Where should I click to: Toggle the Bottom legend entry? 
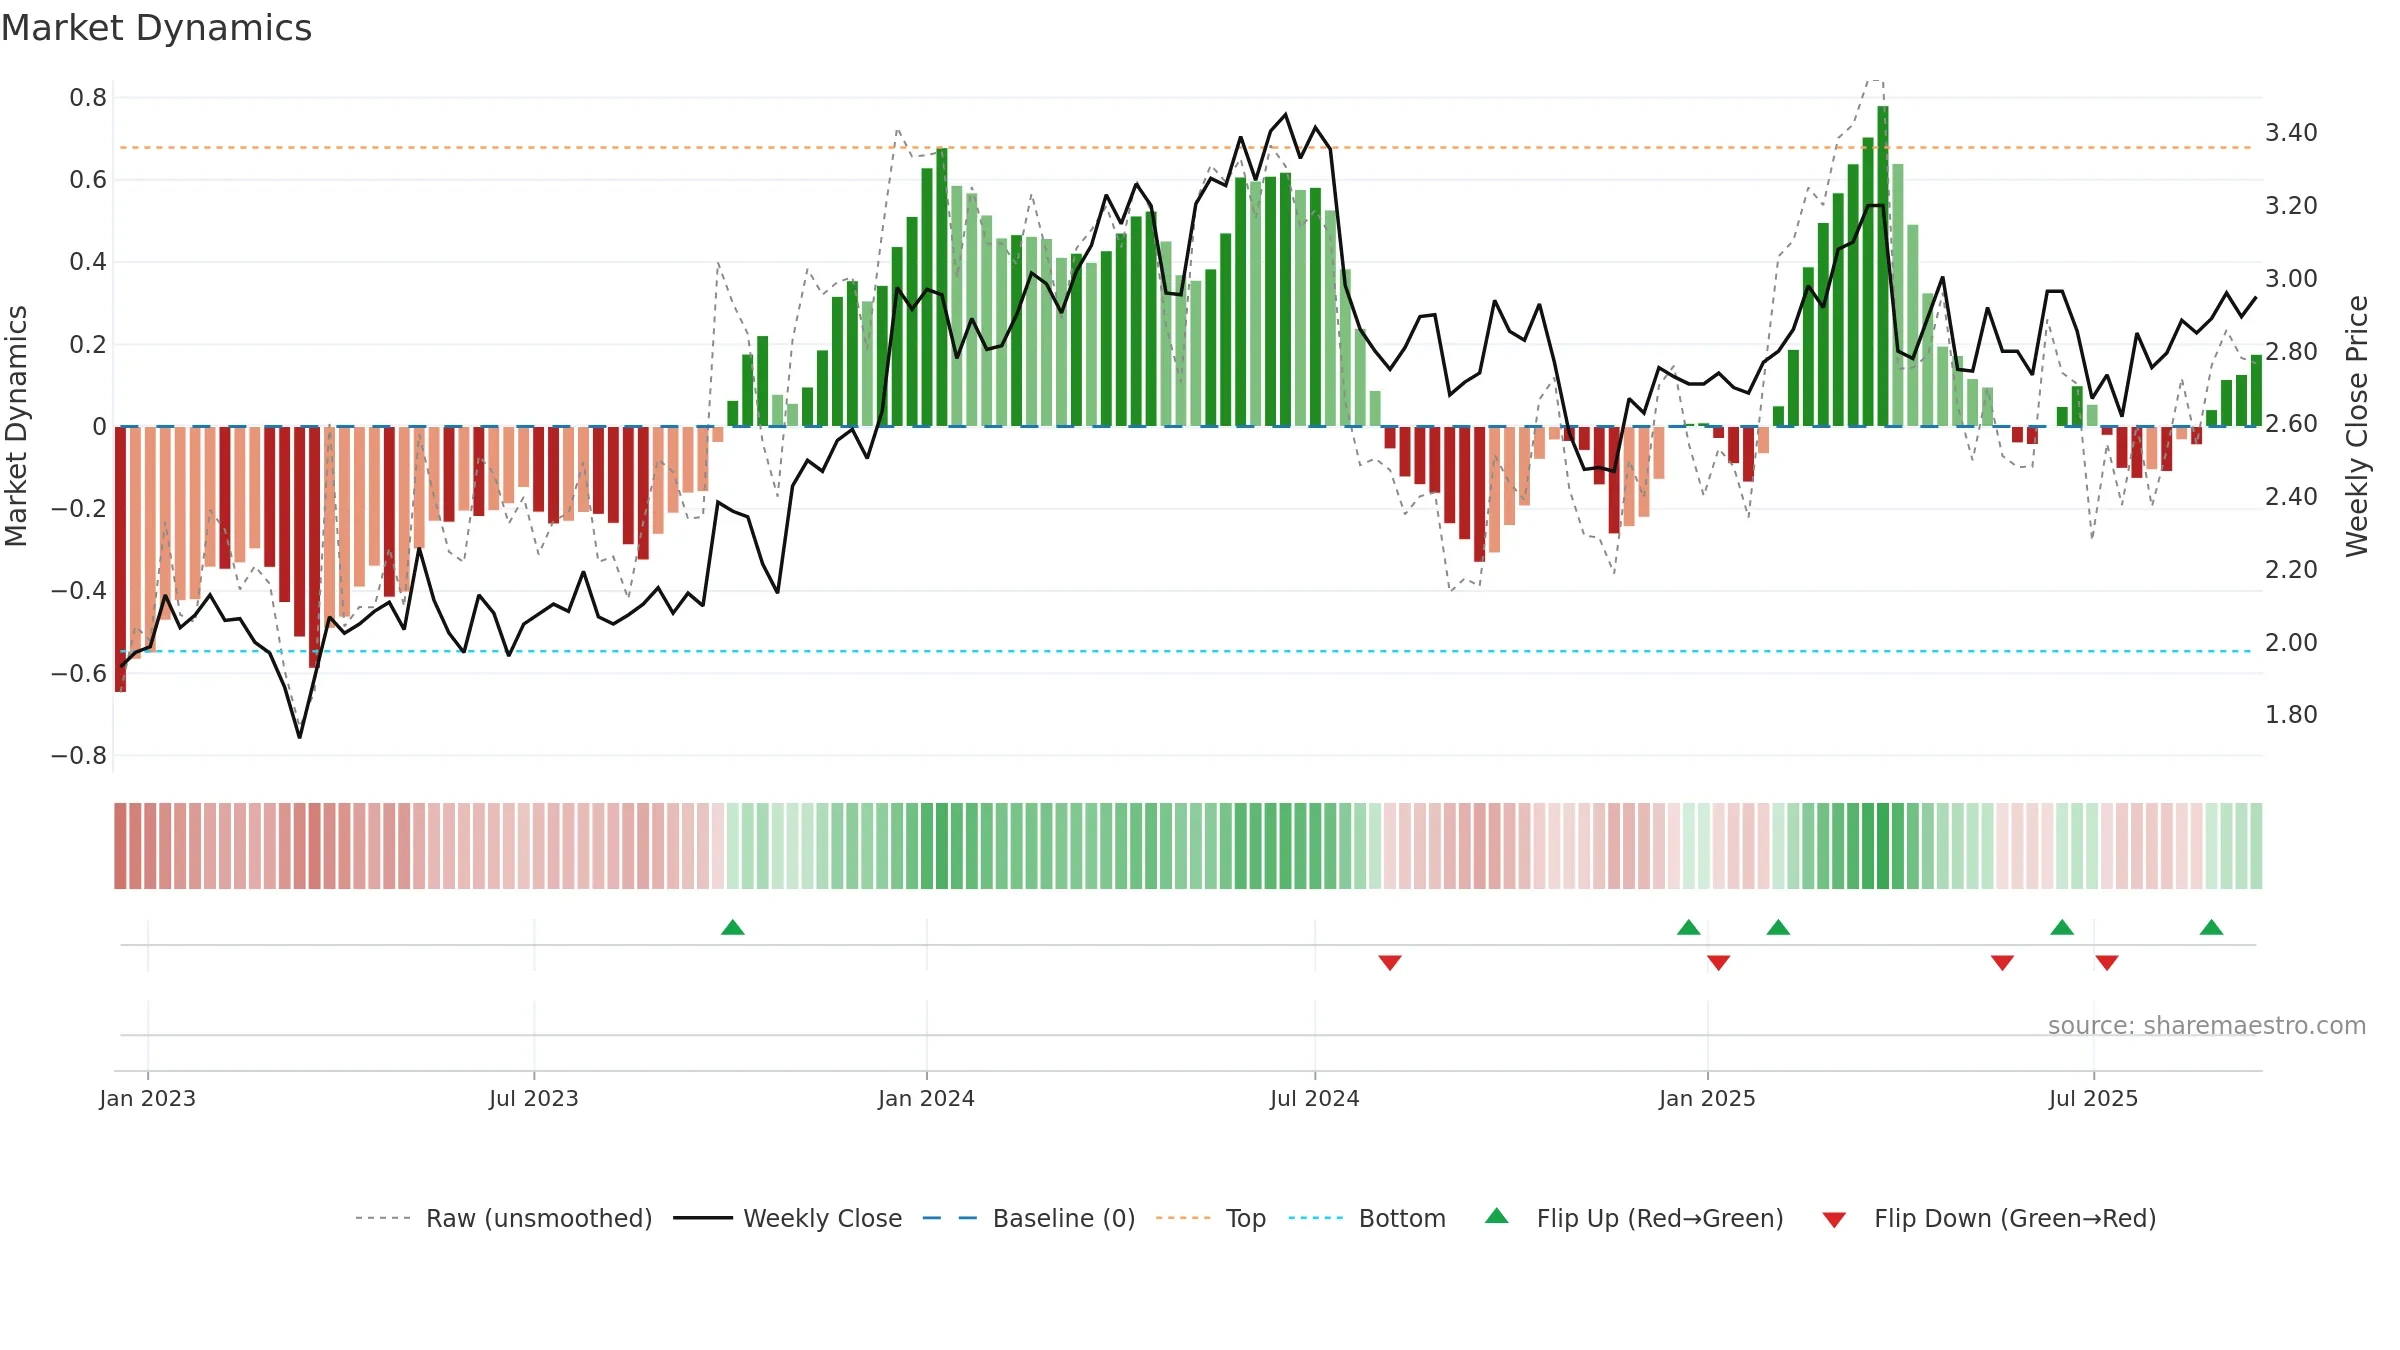1367,1218
